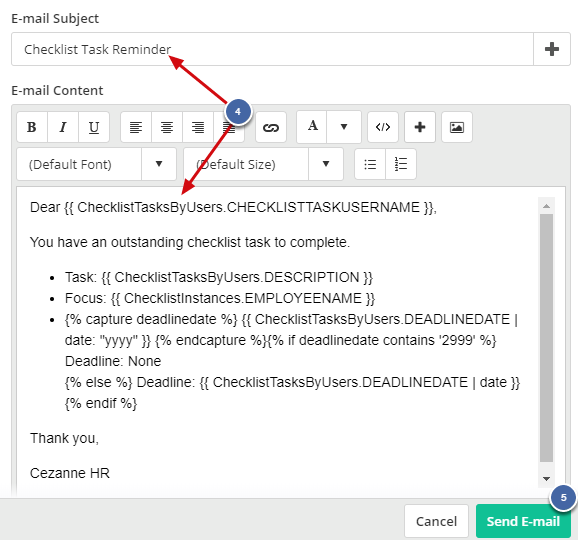
Task: Center align the text
Action: [167, 127]
